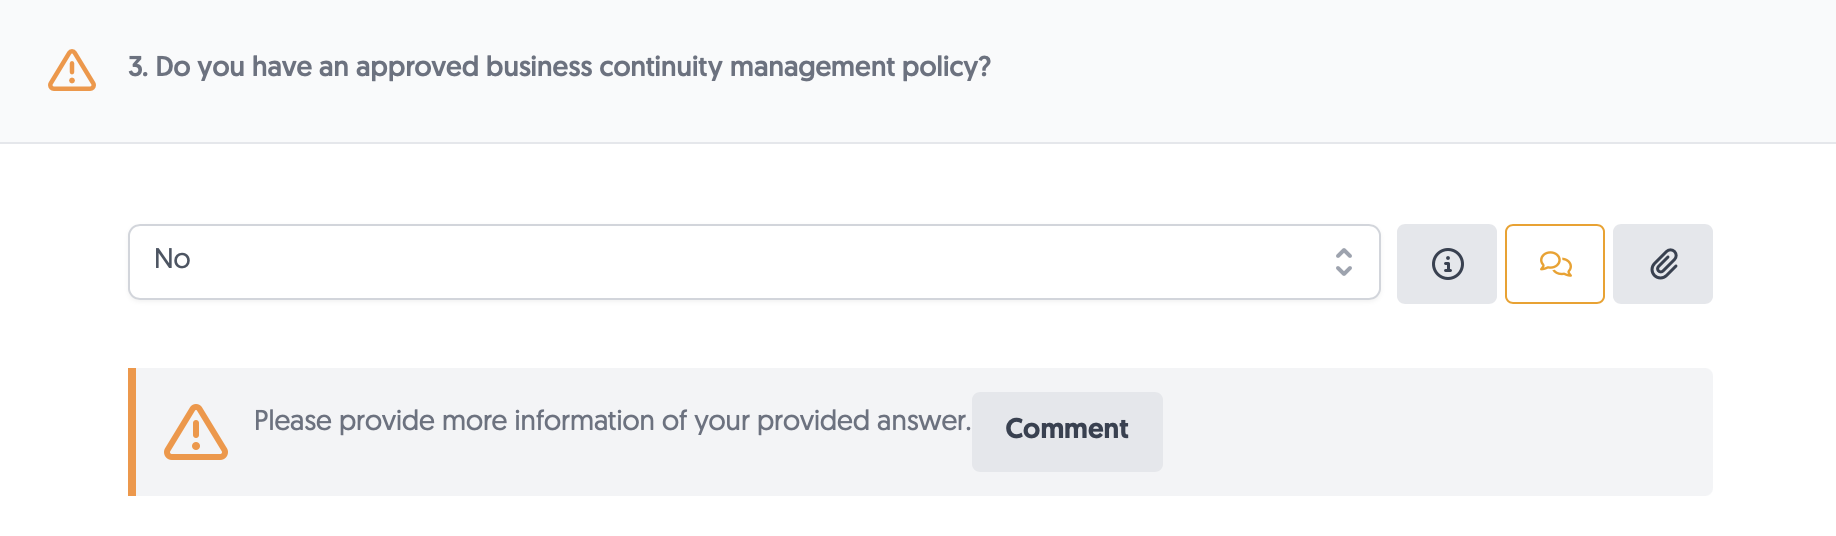The width and height of the screenshot is (1836, 536).
Task: Click the up-down chevron arrows in the answer select
Action: click(1344, 262)
